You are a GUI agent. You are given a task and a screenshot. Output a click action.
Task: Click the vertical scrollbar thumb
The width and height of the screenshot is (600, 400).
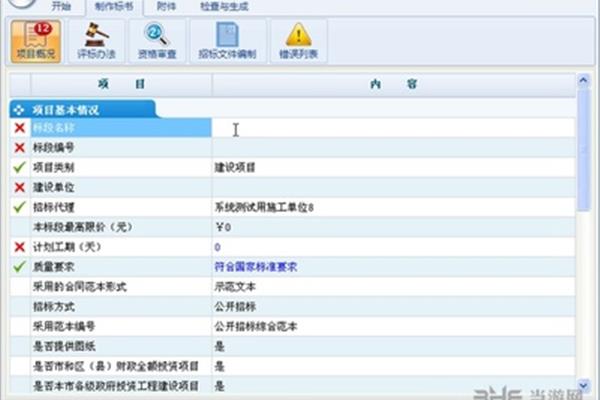point(584,149)
